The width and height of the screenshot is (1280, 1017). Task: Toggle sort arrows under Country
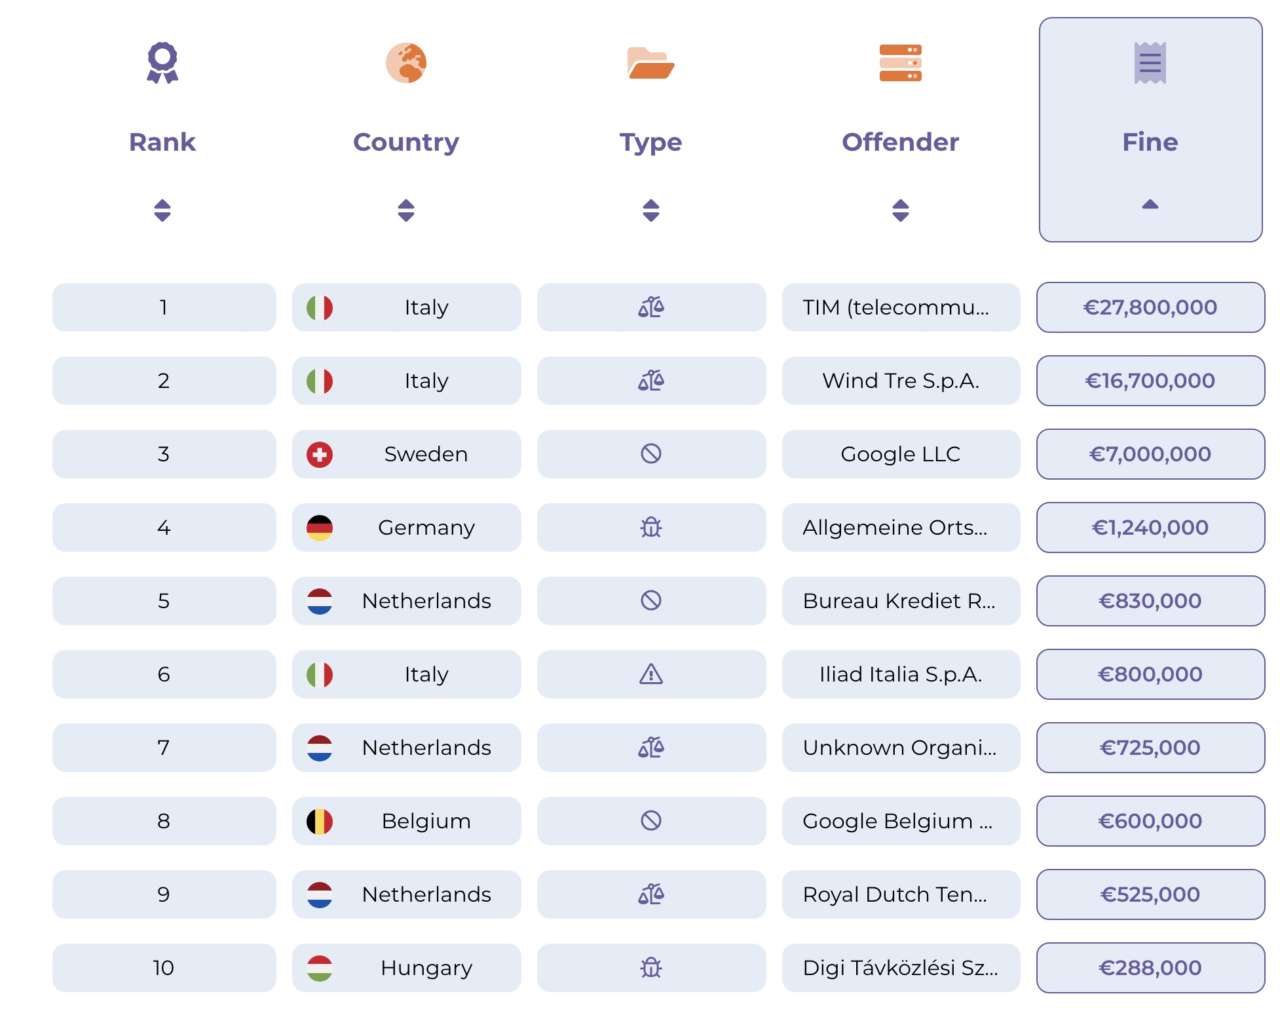click(x=406, y=210)
